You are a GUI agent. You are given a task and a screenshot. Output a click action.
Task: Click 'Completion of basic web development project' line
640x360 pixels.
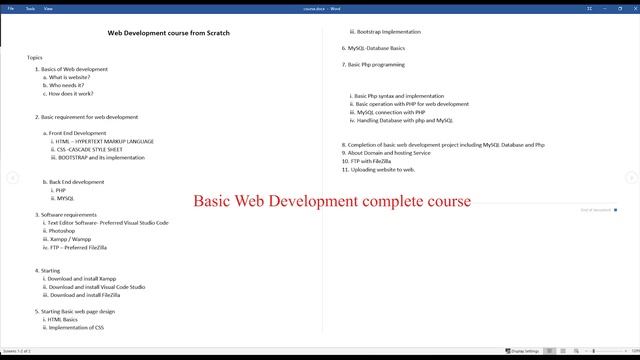(x=446, y=145)
